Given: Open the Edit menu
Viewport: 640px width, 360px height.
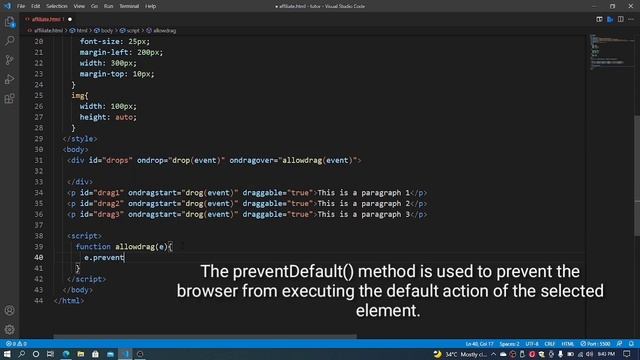Looking at the screenshot, I should 36,6.
